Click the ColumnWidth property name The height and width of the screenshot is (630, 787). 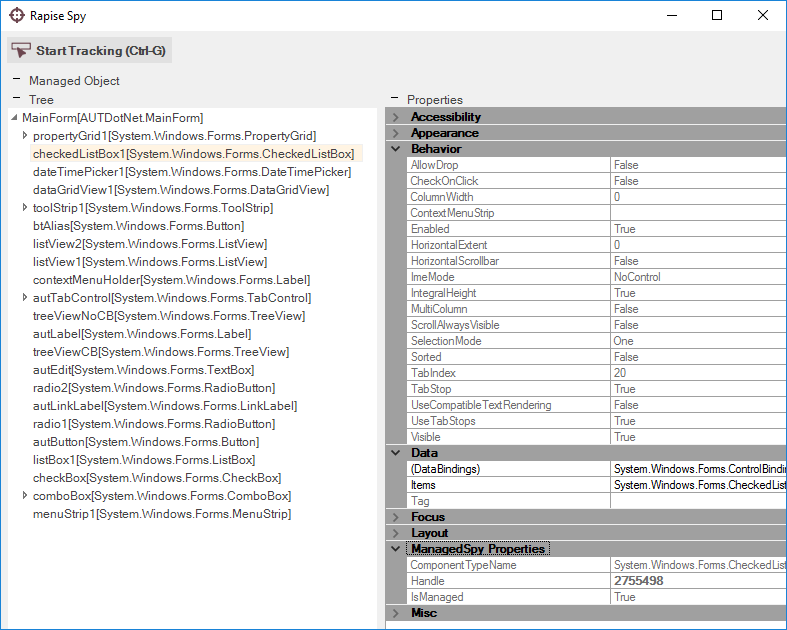(x=442, y=197)
